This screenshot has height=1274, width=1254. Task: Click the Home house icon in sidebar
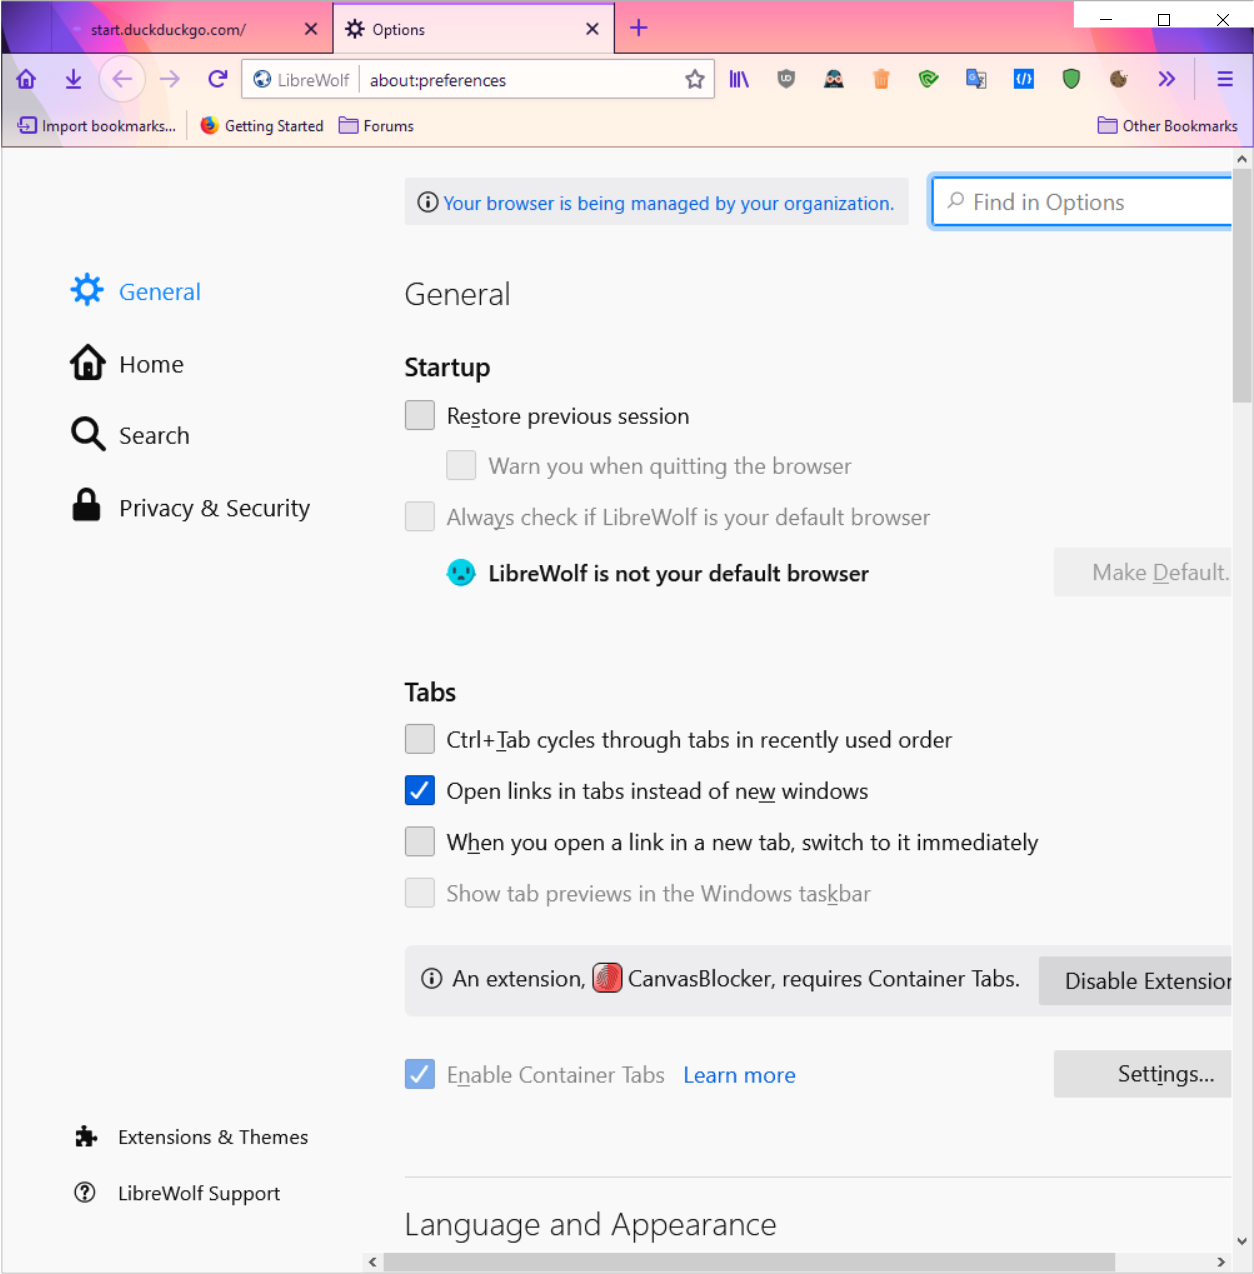pyautogui.click(x=87, y=362)
